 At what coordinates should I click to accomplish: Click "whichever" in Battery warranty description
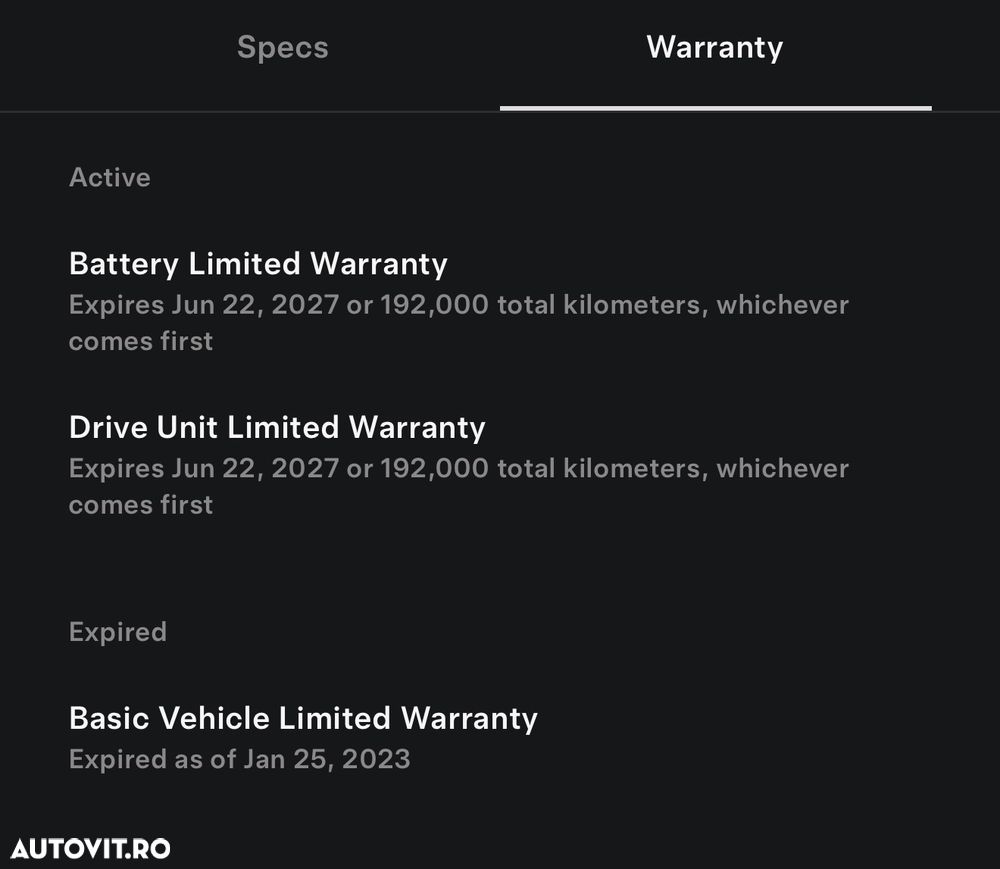pyautogui.click(x=782, y=304)
